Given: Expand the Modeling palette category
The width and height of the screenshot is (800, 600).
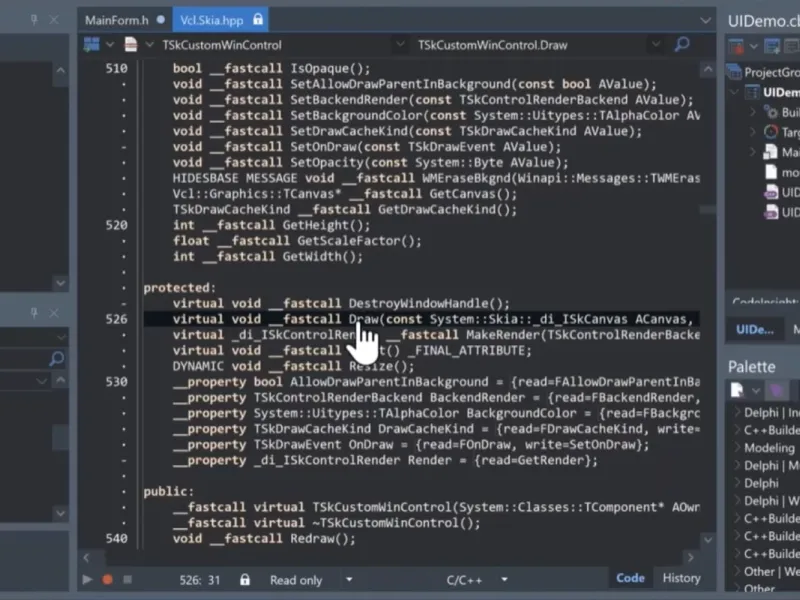Looking at the screenshot, I should 737,447.
